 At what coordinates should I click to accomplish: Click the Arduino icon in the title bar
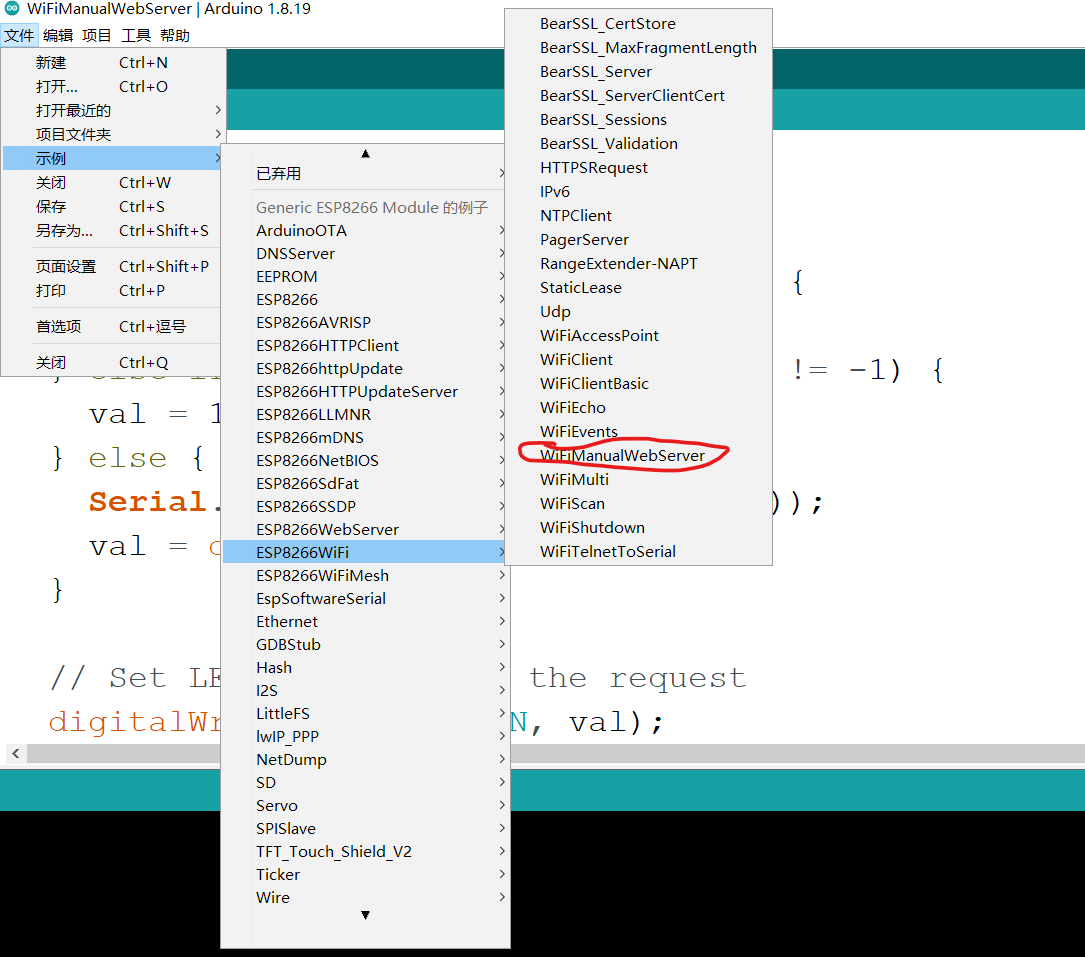pos(10,10)
